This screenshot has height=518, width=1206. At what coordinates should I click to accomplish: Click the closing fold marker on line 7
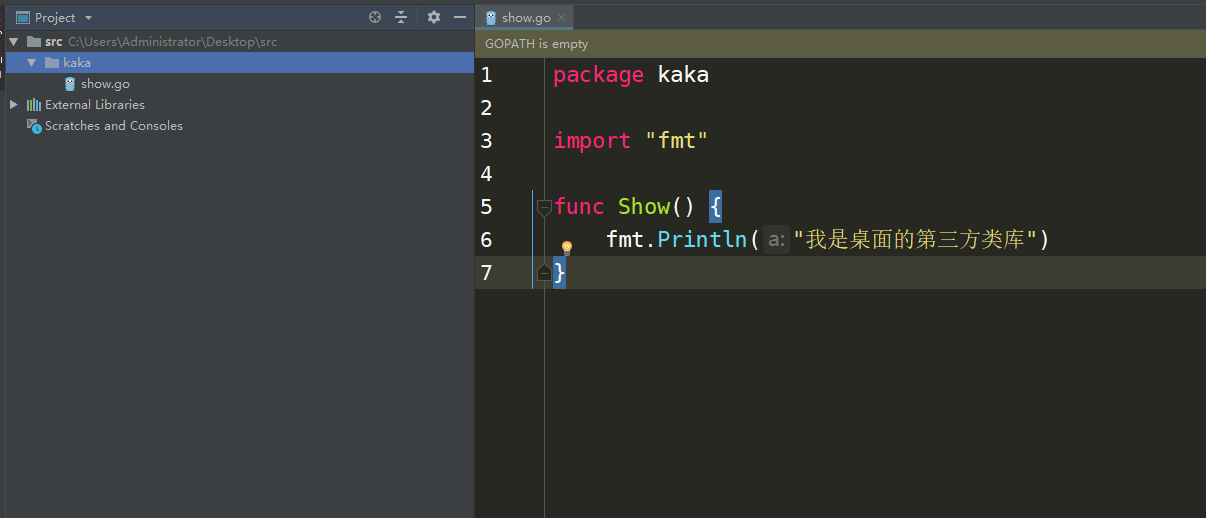point(544,272)
